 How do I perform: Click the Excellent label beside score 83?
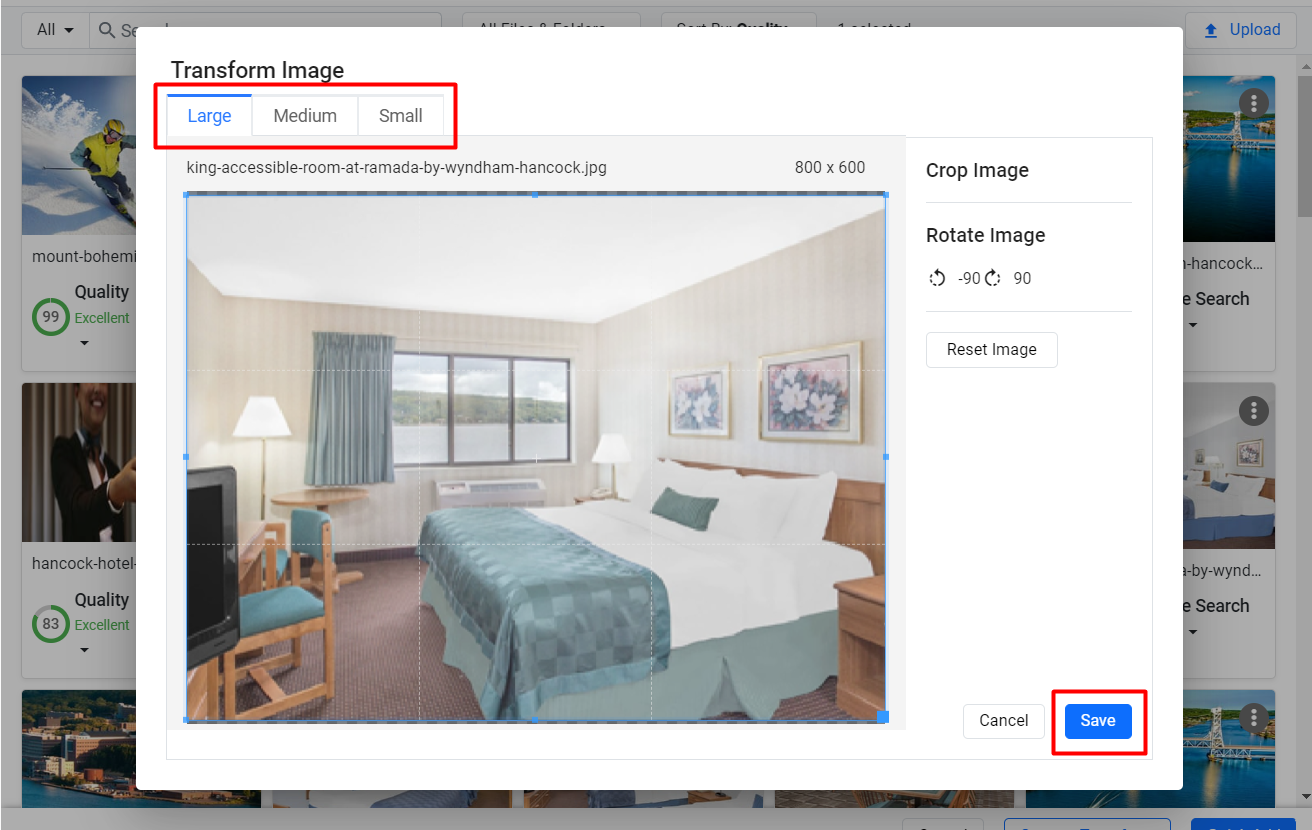(102, 625)
